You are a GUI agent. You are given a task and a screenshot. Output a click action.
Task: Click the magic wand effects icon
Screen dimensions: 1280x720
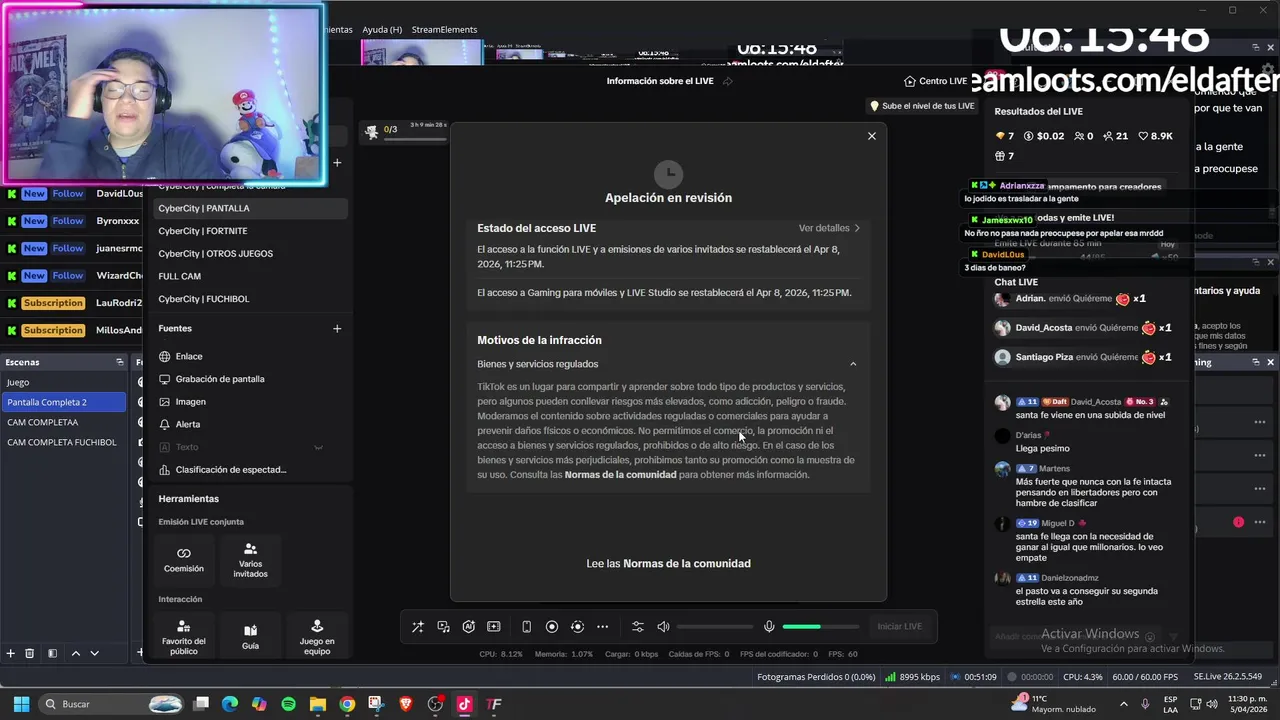[418, 626]
